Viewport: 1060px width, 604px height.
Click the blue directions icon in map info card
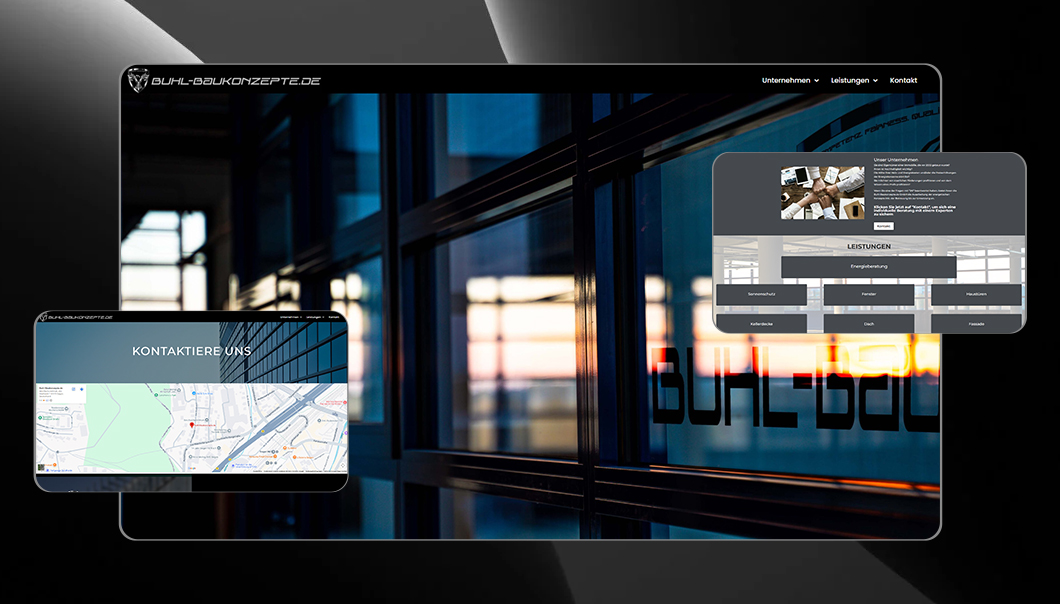point(80,390)
